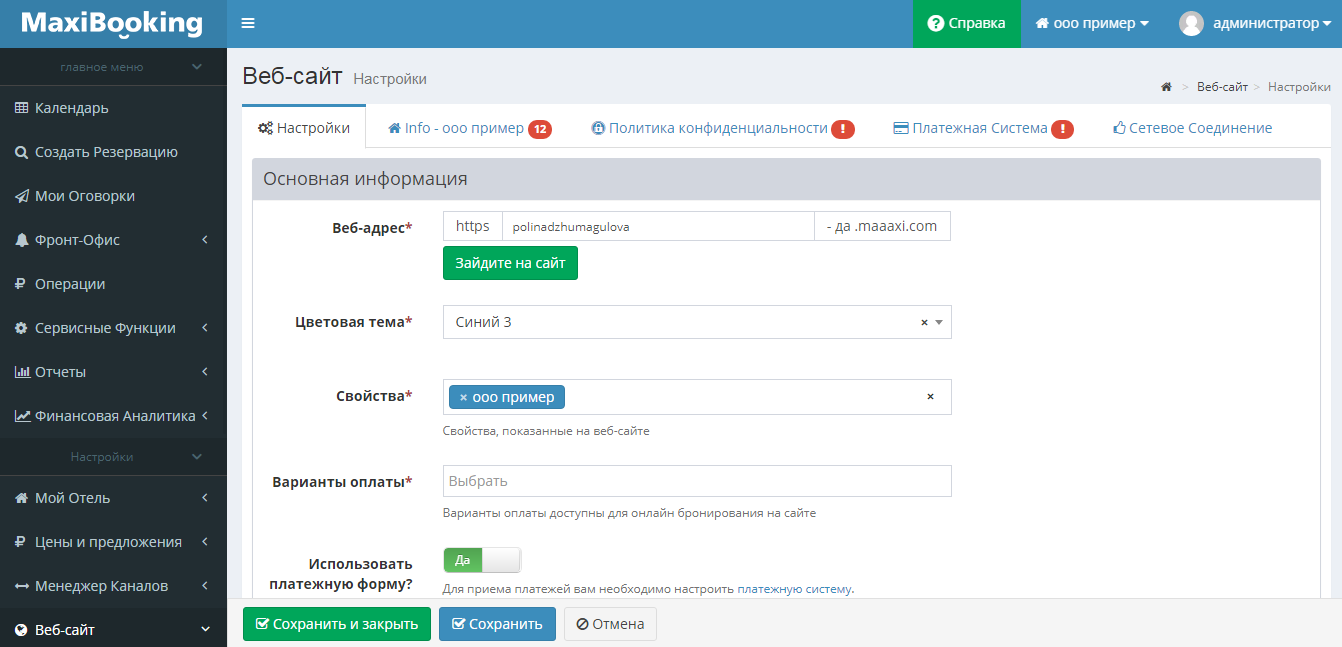This screenshot has height=647, width=1342.
Task: Toggle the hamburger sidebar menu icon
Action: tap(248, 23)
